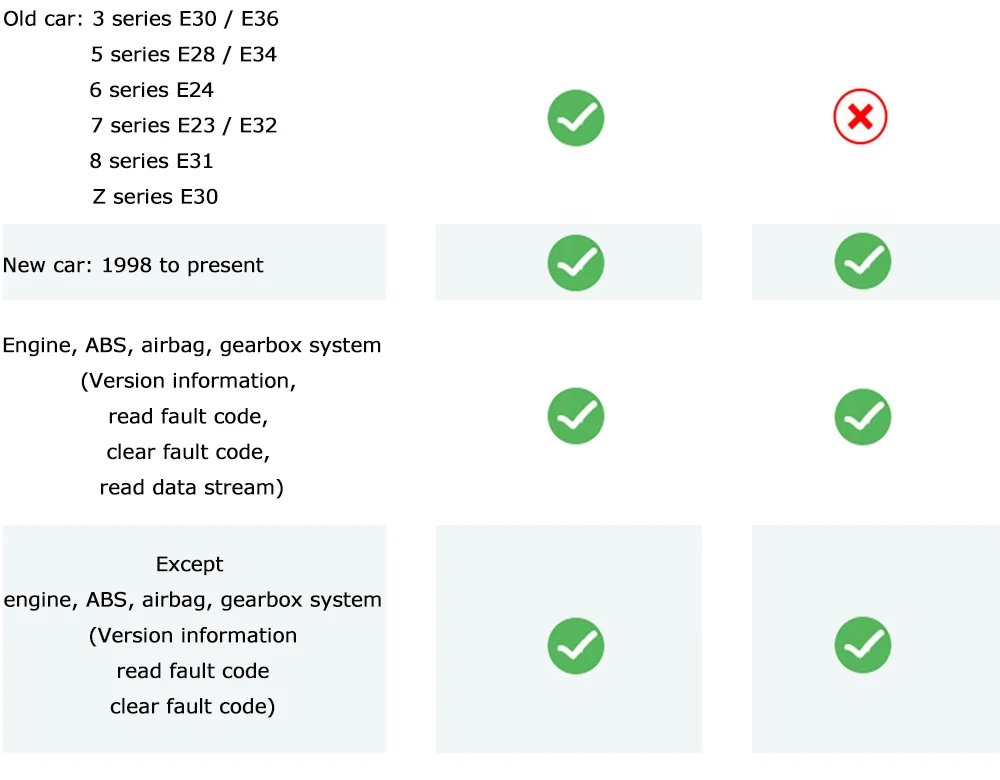
Task: Click the 'read data stream)' line
Action: tap(191, 488)
